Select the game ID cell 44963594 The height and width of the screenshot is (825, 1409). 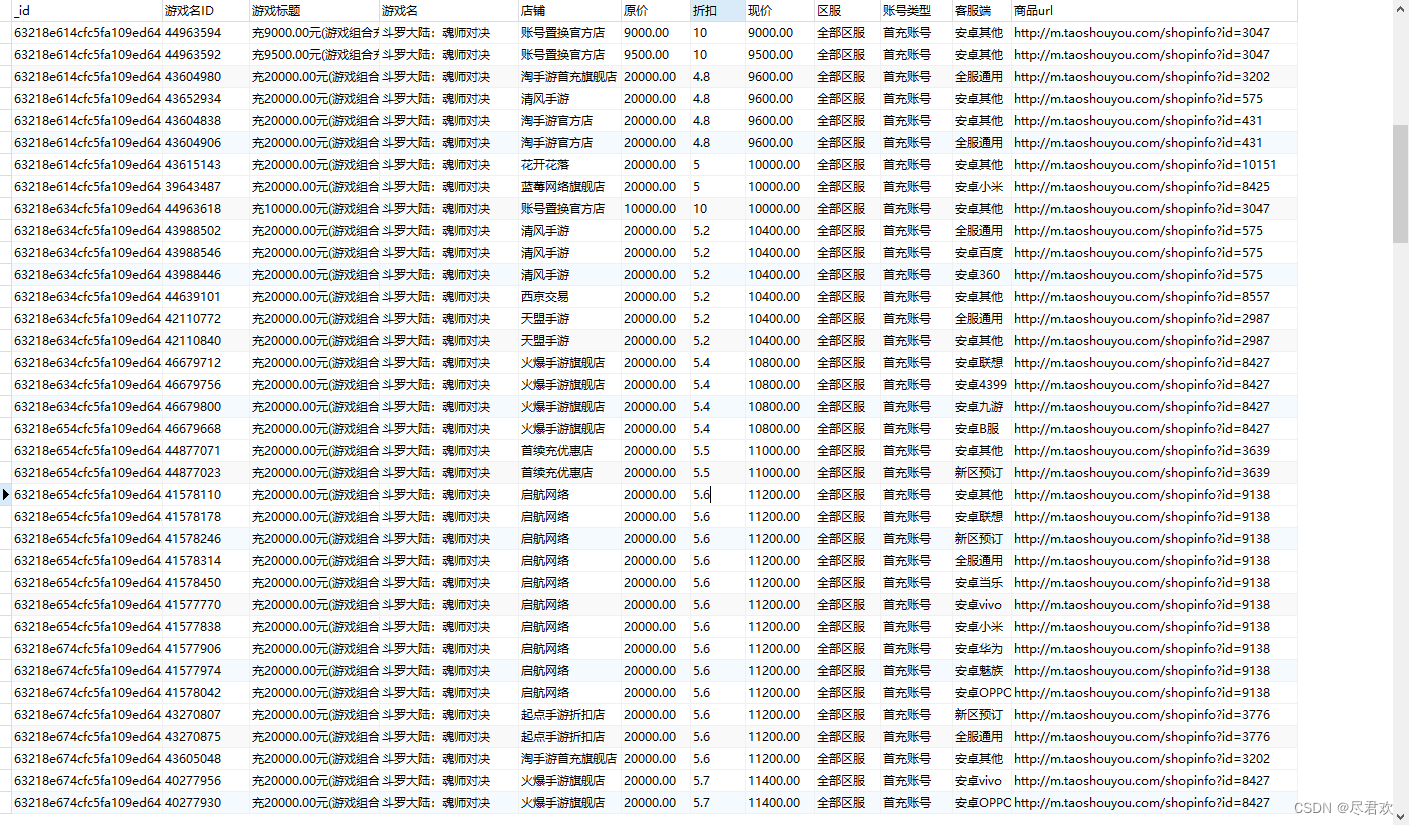205,33
